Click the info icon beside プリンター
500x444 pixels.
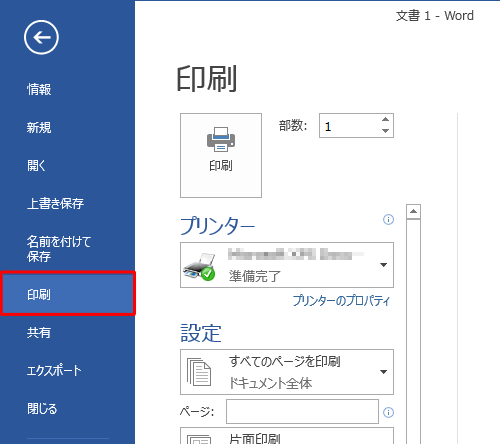pyautogui.click(x=388, y=219)
